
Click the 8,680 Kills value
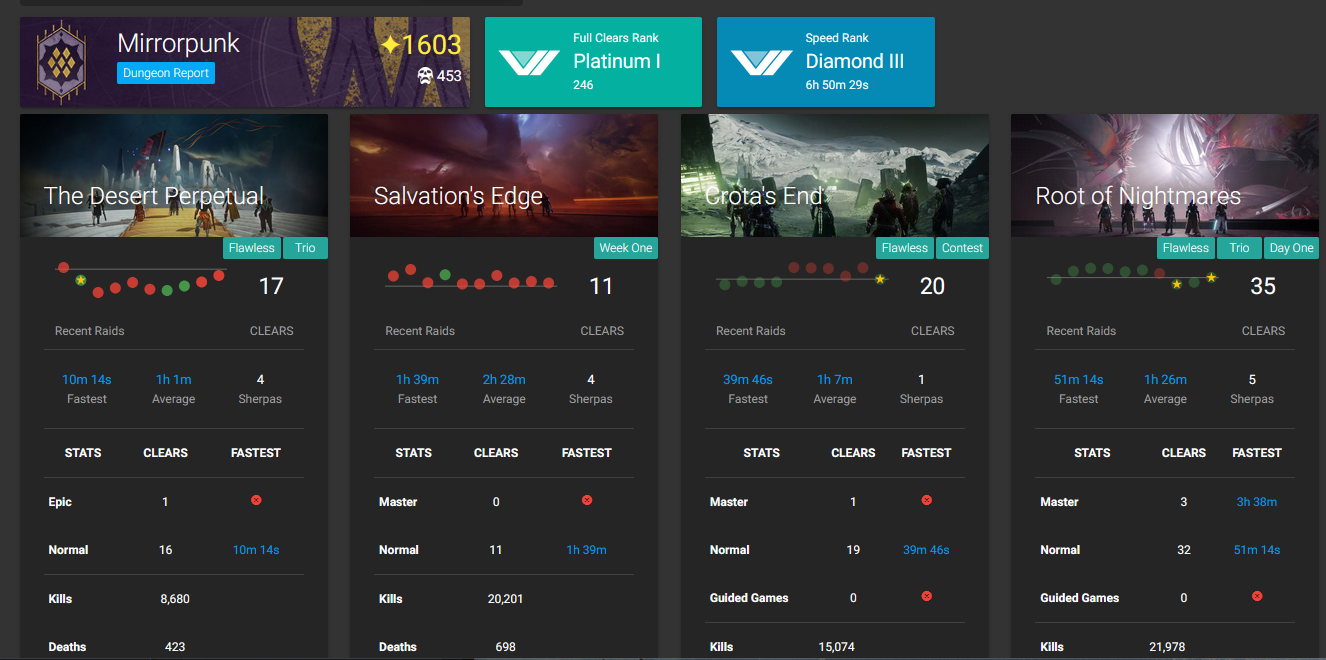[175, 599]
